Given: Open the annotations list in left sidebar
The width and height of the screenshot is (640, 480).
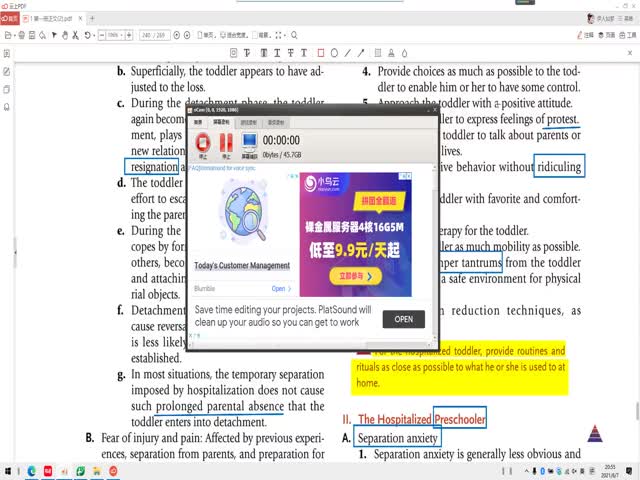Looking at the screenshot, I should (7, 71).
